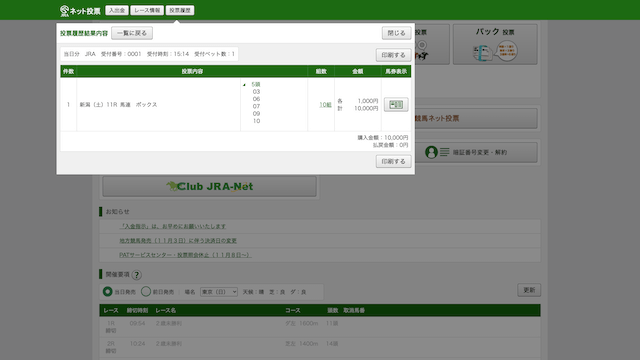Click the 開催要項 help question-mark icon
The height and width of the screenshot is (360, 640).
click(x=137, y=275)
